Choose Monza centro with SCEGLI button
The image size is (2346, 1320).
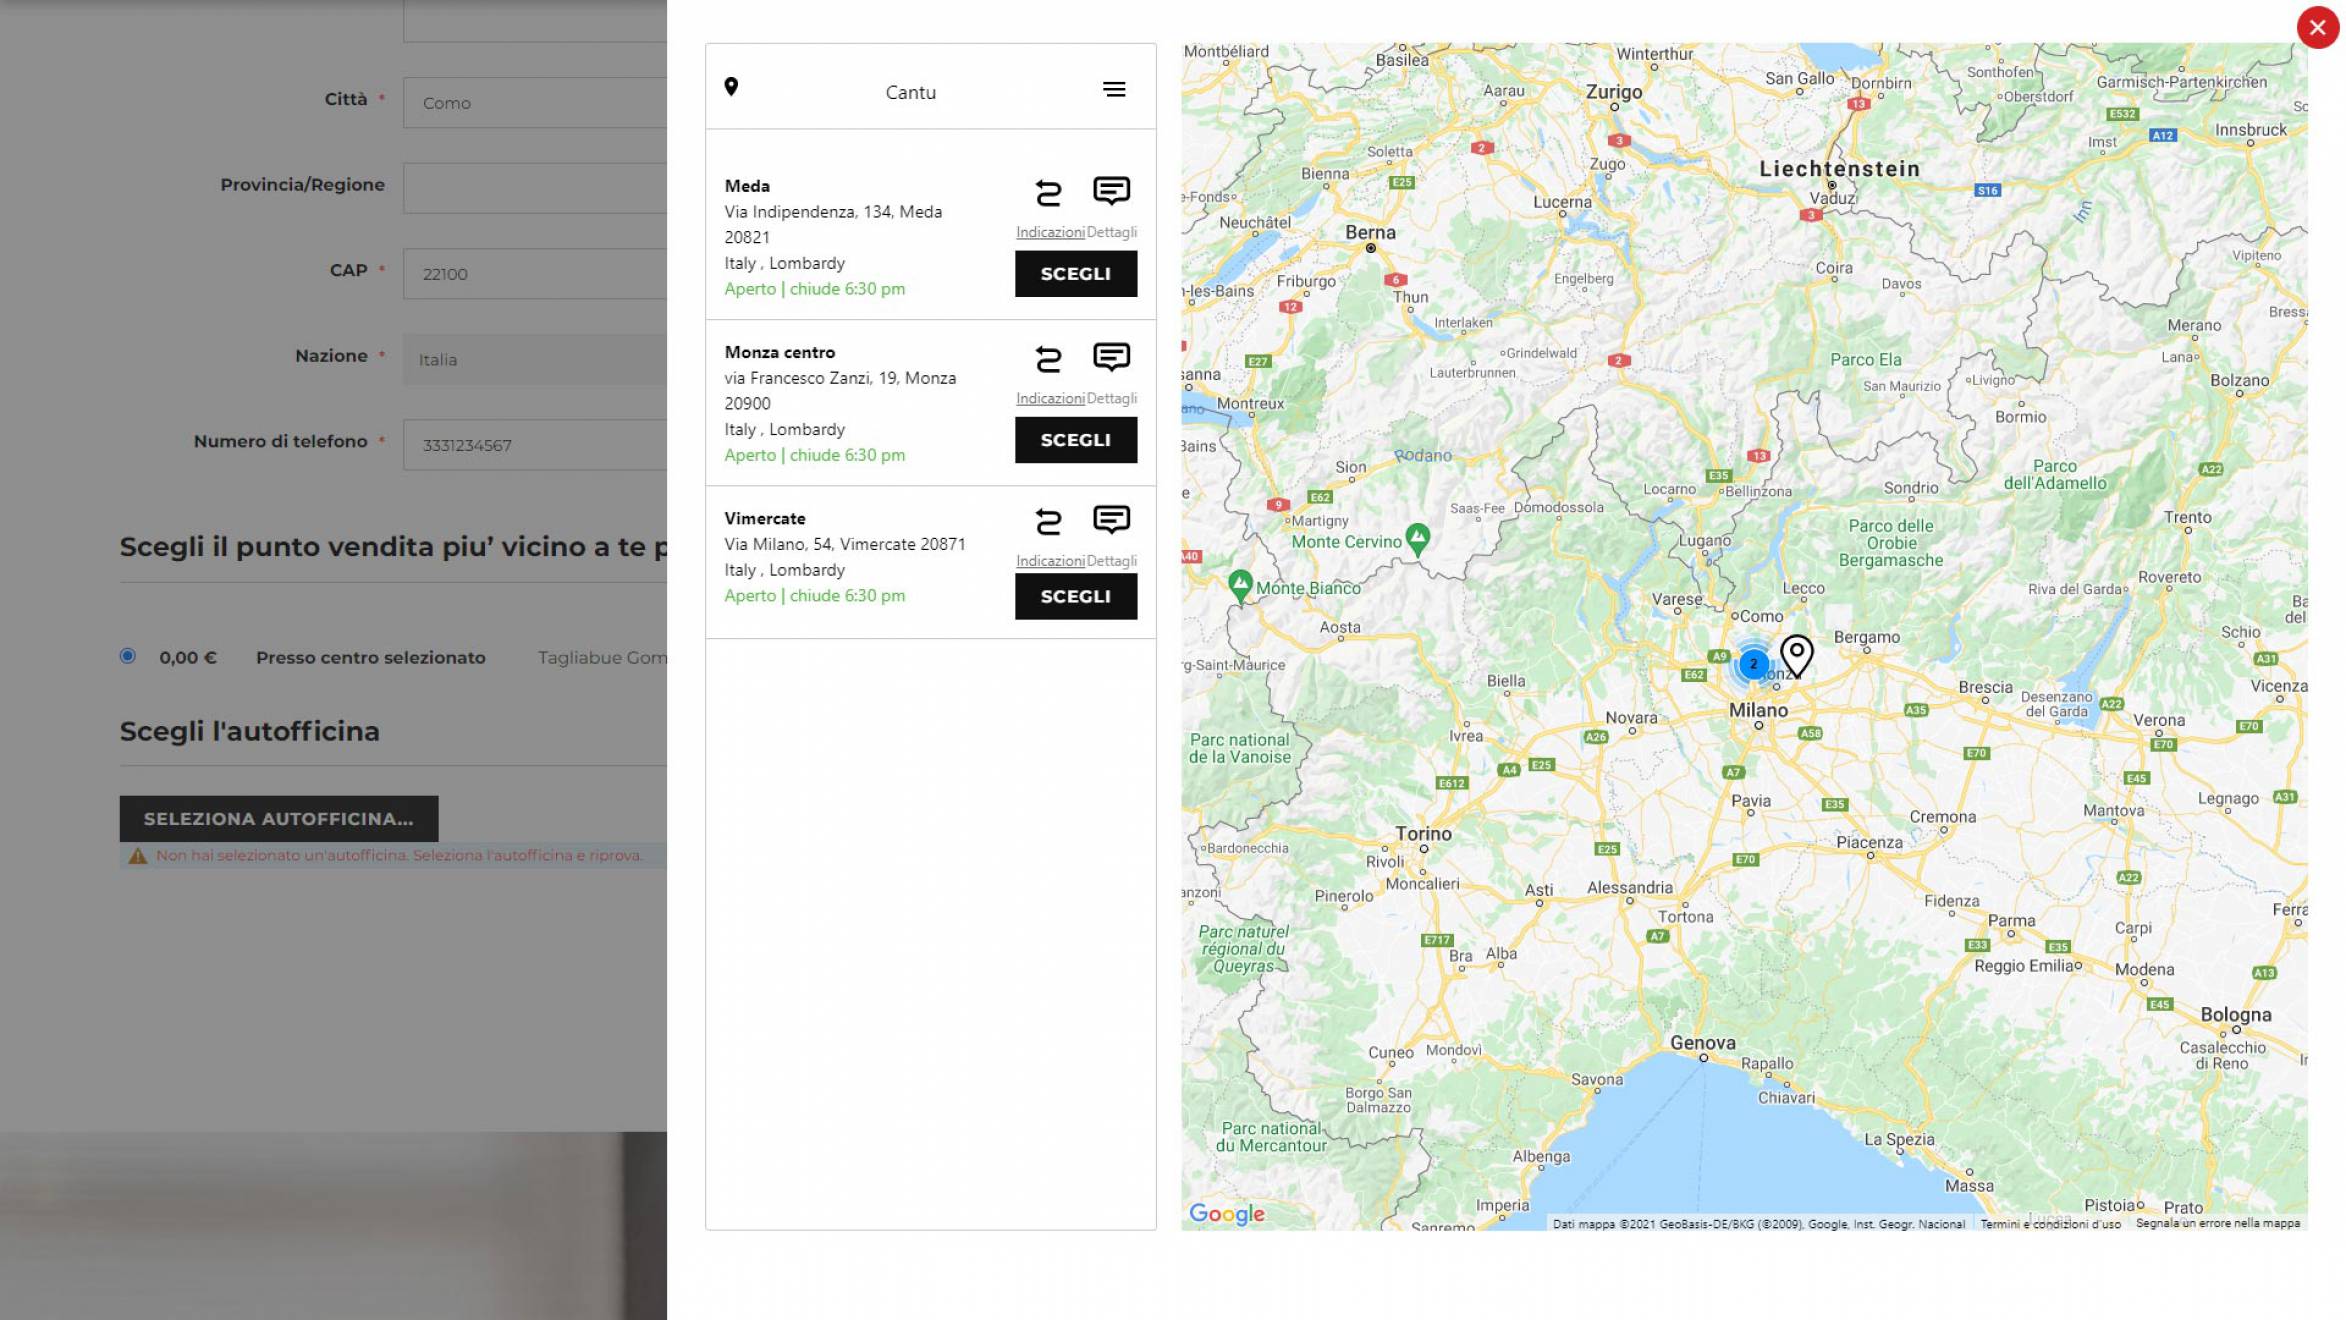(x=1076, y=440)
